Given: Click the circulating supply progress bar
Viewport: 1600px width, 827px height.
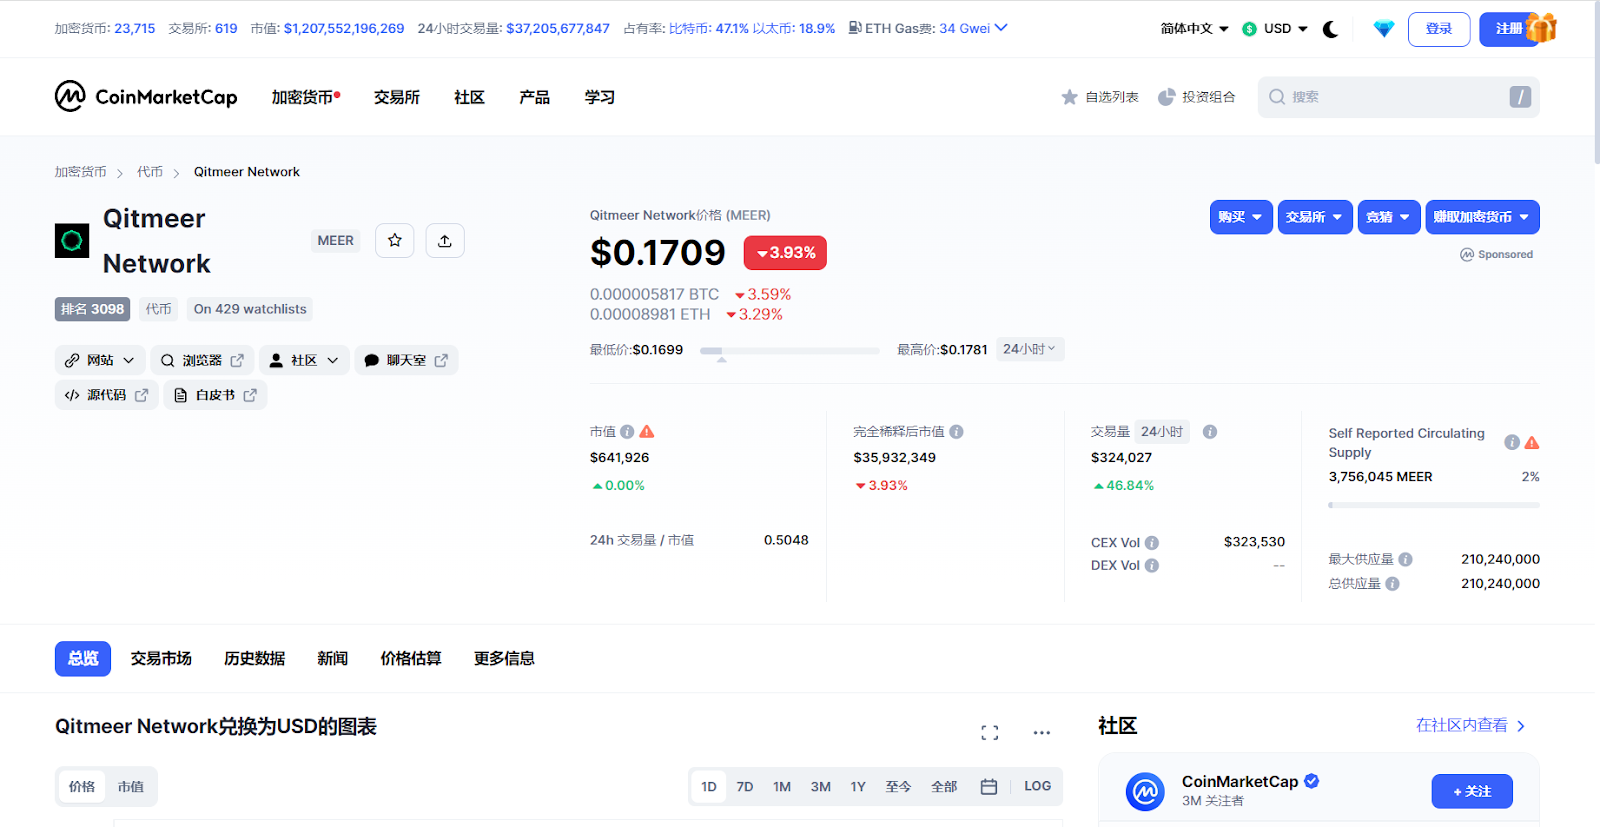Looking at the screenshot, I should (1434, 506).
